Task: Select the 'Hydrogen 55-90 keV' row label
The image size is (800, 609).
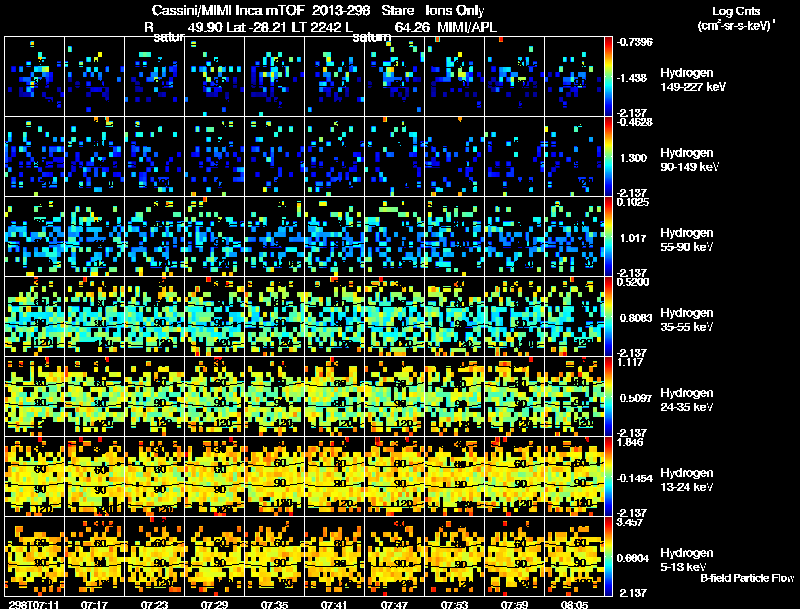Action: (687, 240)
